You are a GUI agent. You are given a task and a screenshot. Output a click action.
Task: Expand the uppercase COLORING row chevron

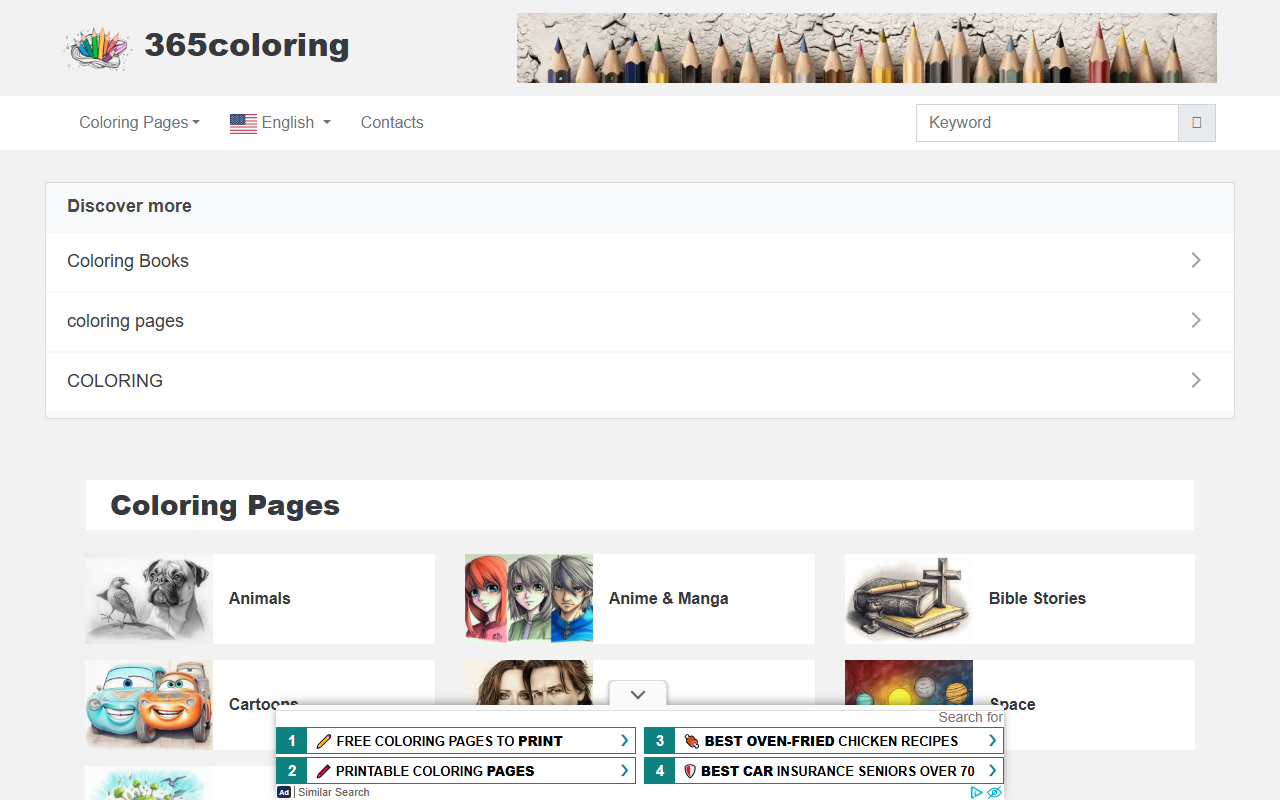pyautogui.click(x=1196, y=380)
